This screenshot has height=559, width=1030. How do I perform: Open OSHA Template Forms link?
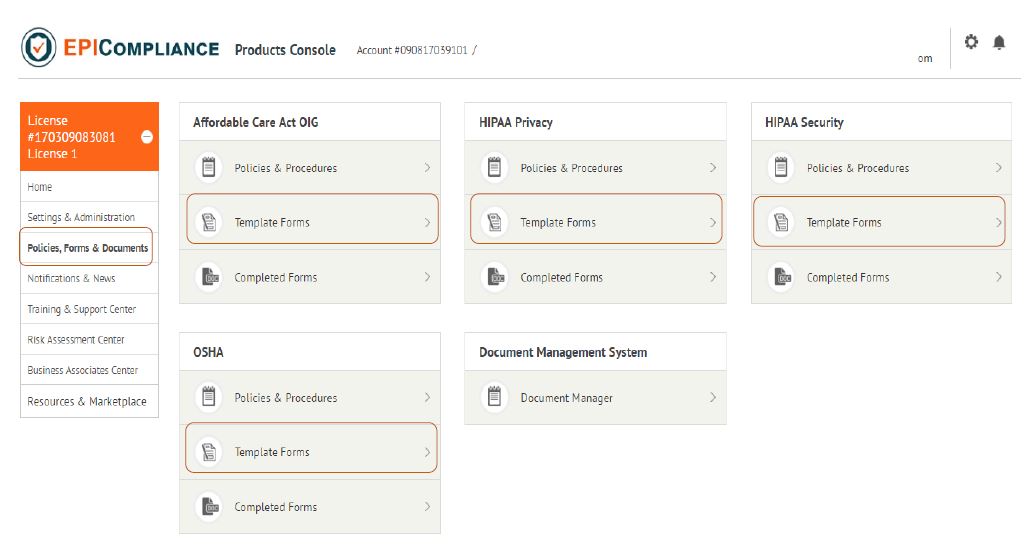tap(272, 452)
